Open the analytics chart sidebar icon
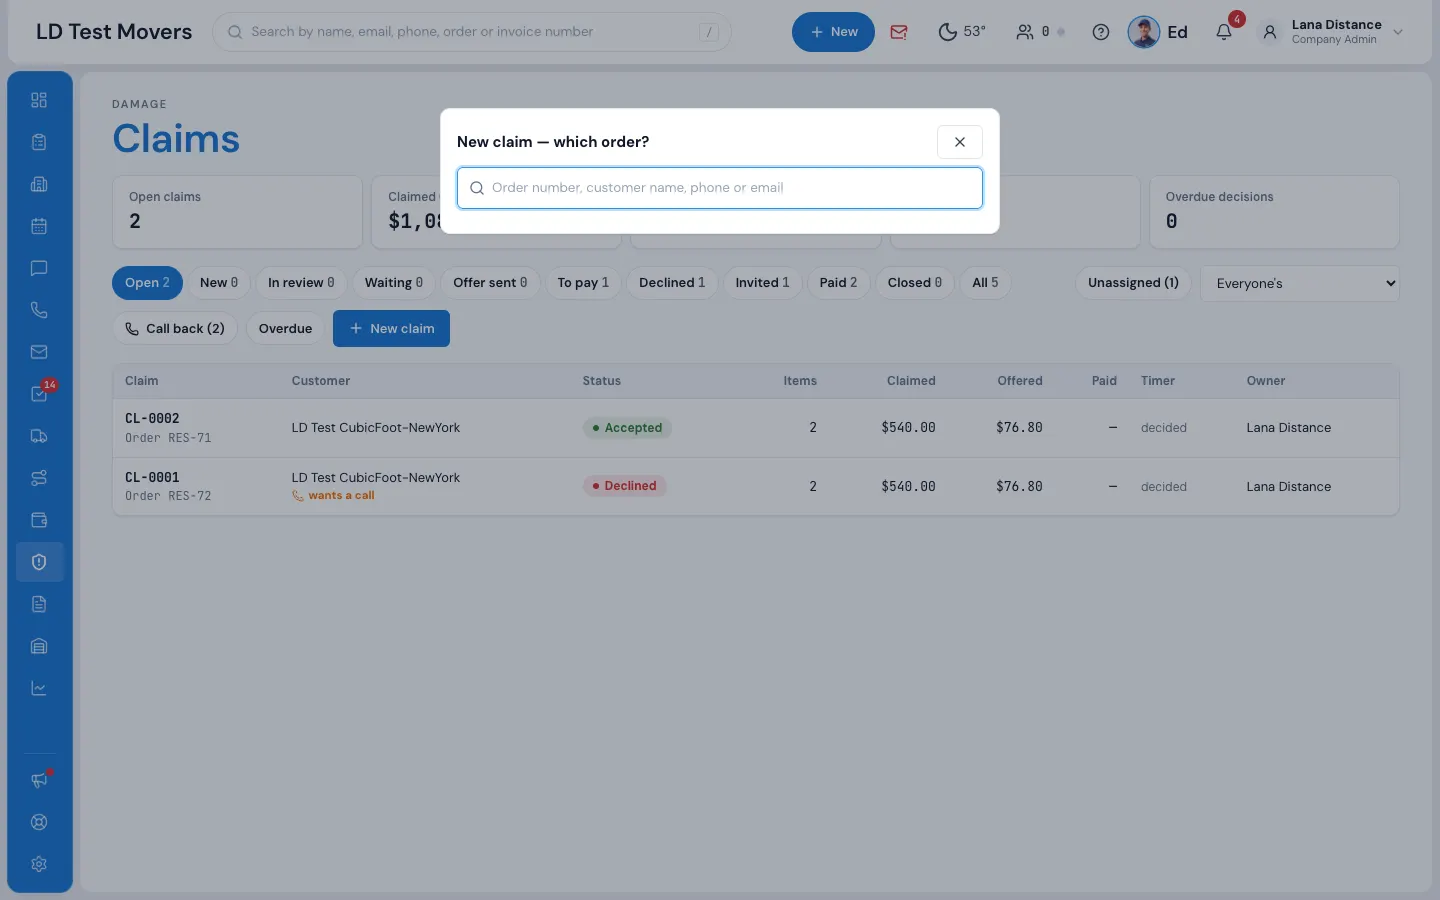1440x900 pixels. (39, 688)
